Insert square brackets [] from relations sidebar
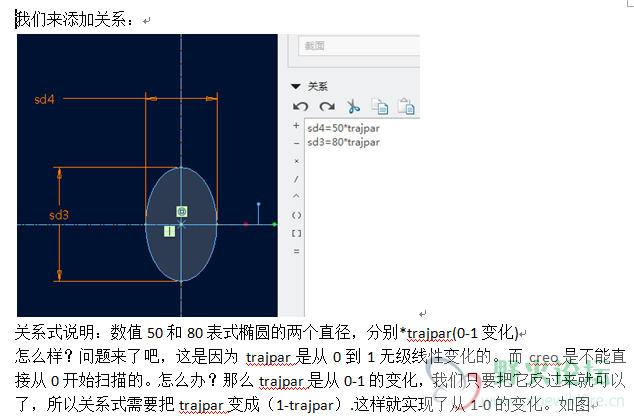The width and height of the screenshot is (634, 419). 296,233
